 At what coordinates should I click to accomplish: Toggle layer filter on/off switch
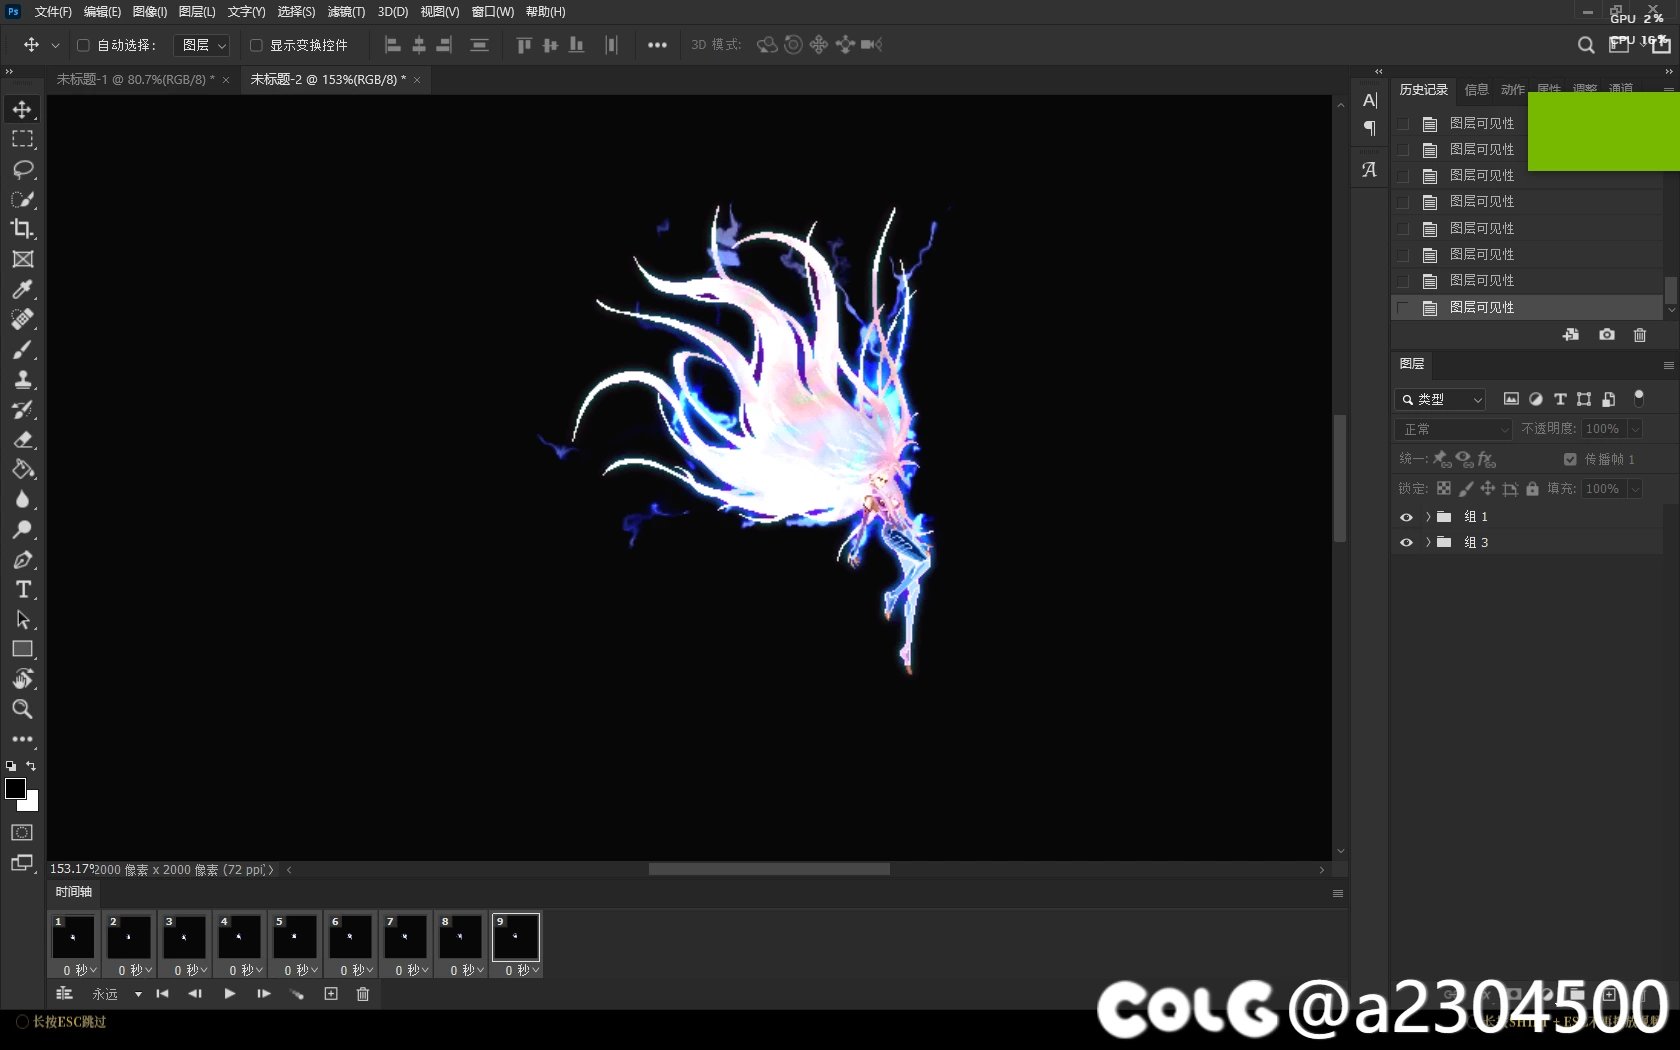(1638, 398)
